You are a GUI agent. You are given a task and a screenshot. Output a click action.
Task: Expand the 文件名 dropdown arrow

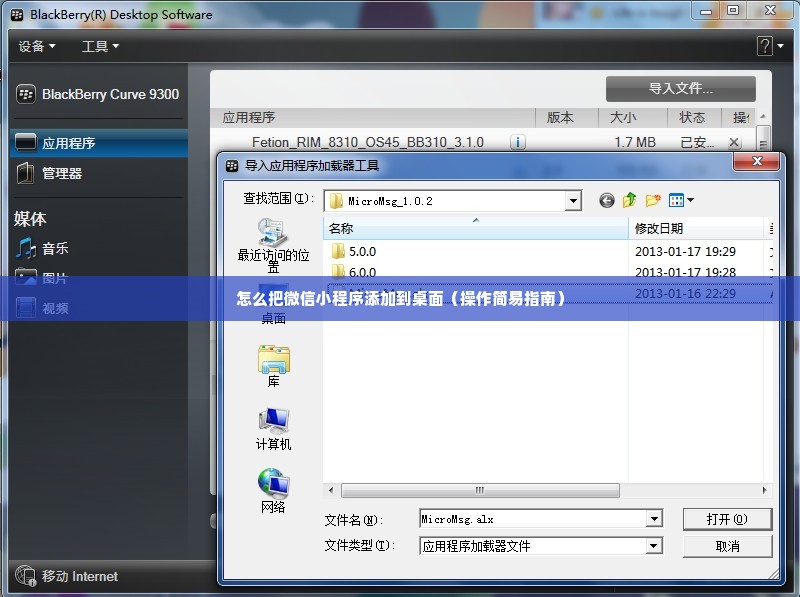click(x=654, y=519)
